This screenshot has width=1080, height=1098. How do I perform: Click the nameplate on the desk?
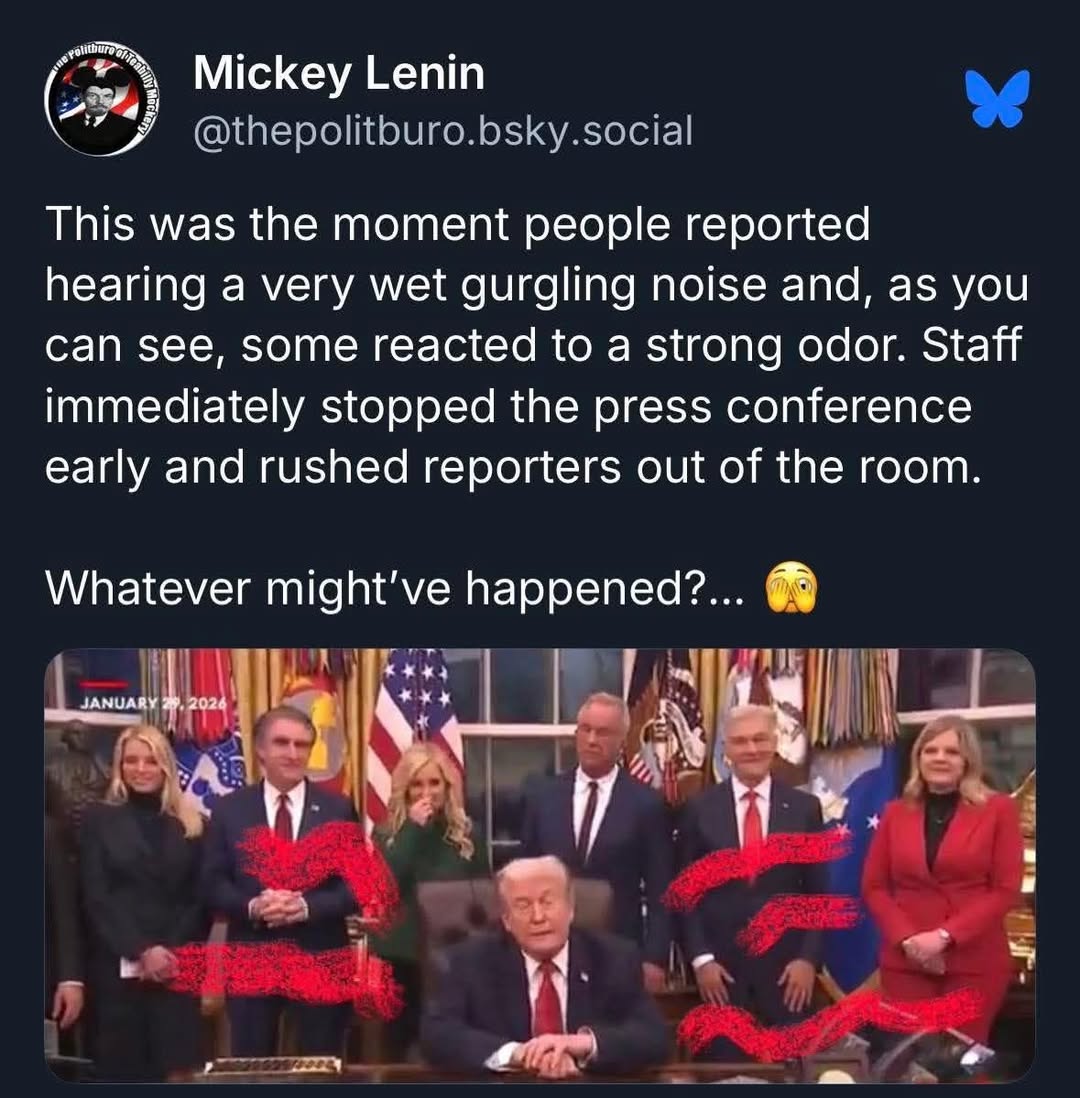click(x=272, y=1065)
